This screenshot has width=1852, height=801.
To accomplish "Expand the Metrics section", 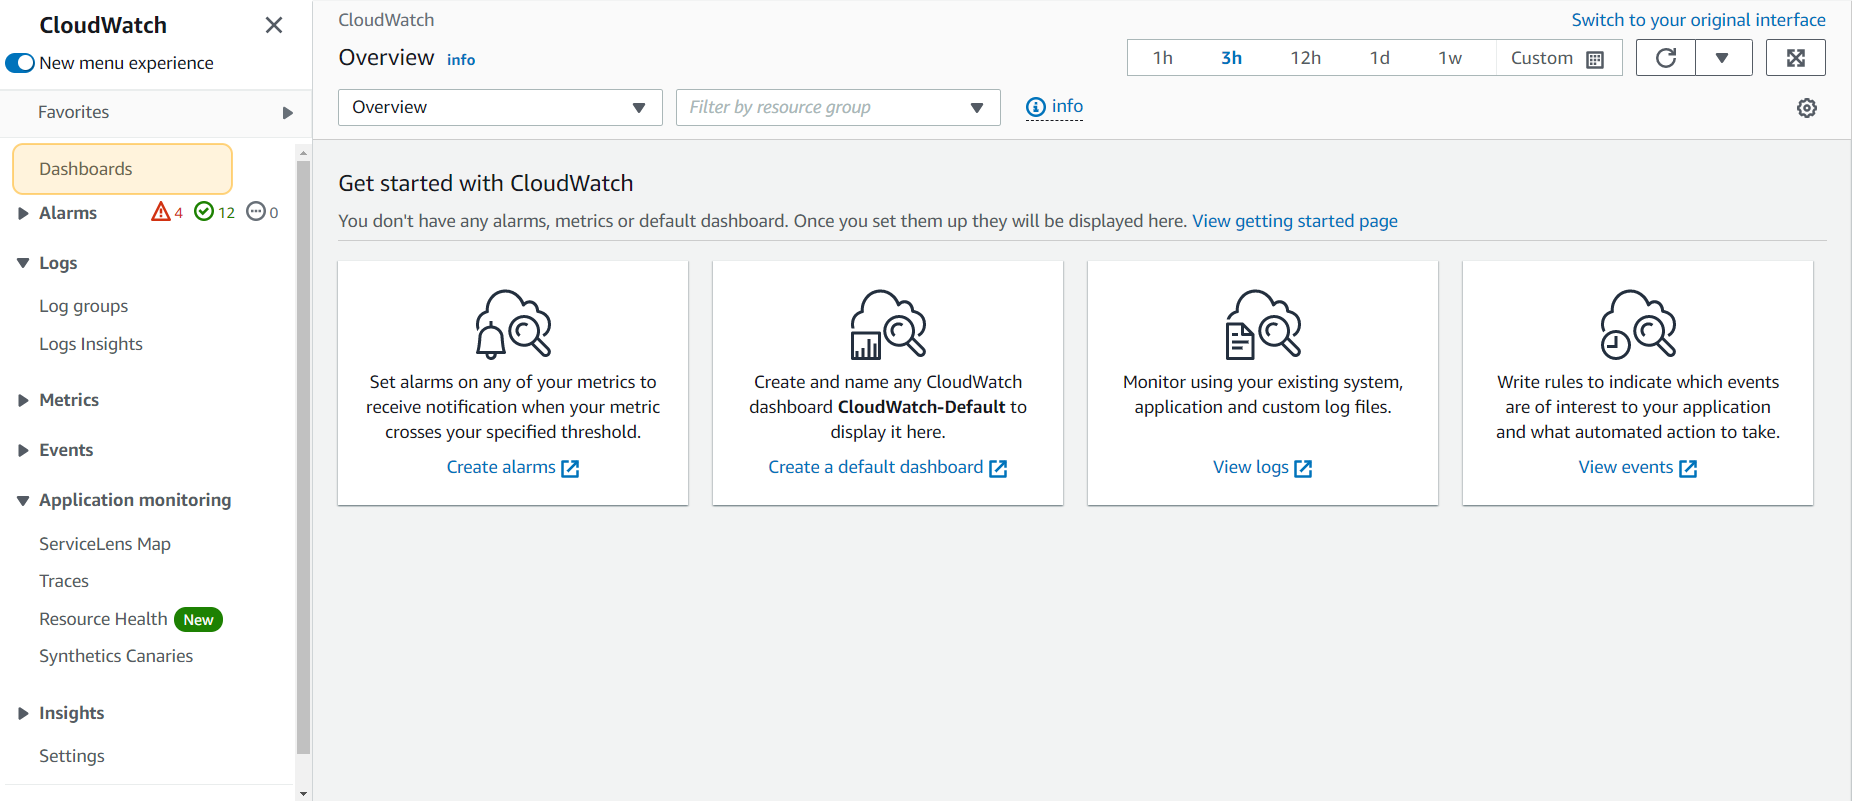I will click(23, 400).
